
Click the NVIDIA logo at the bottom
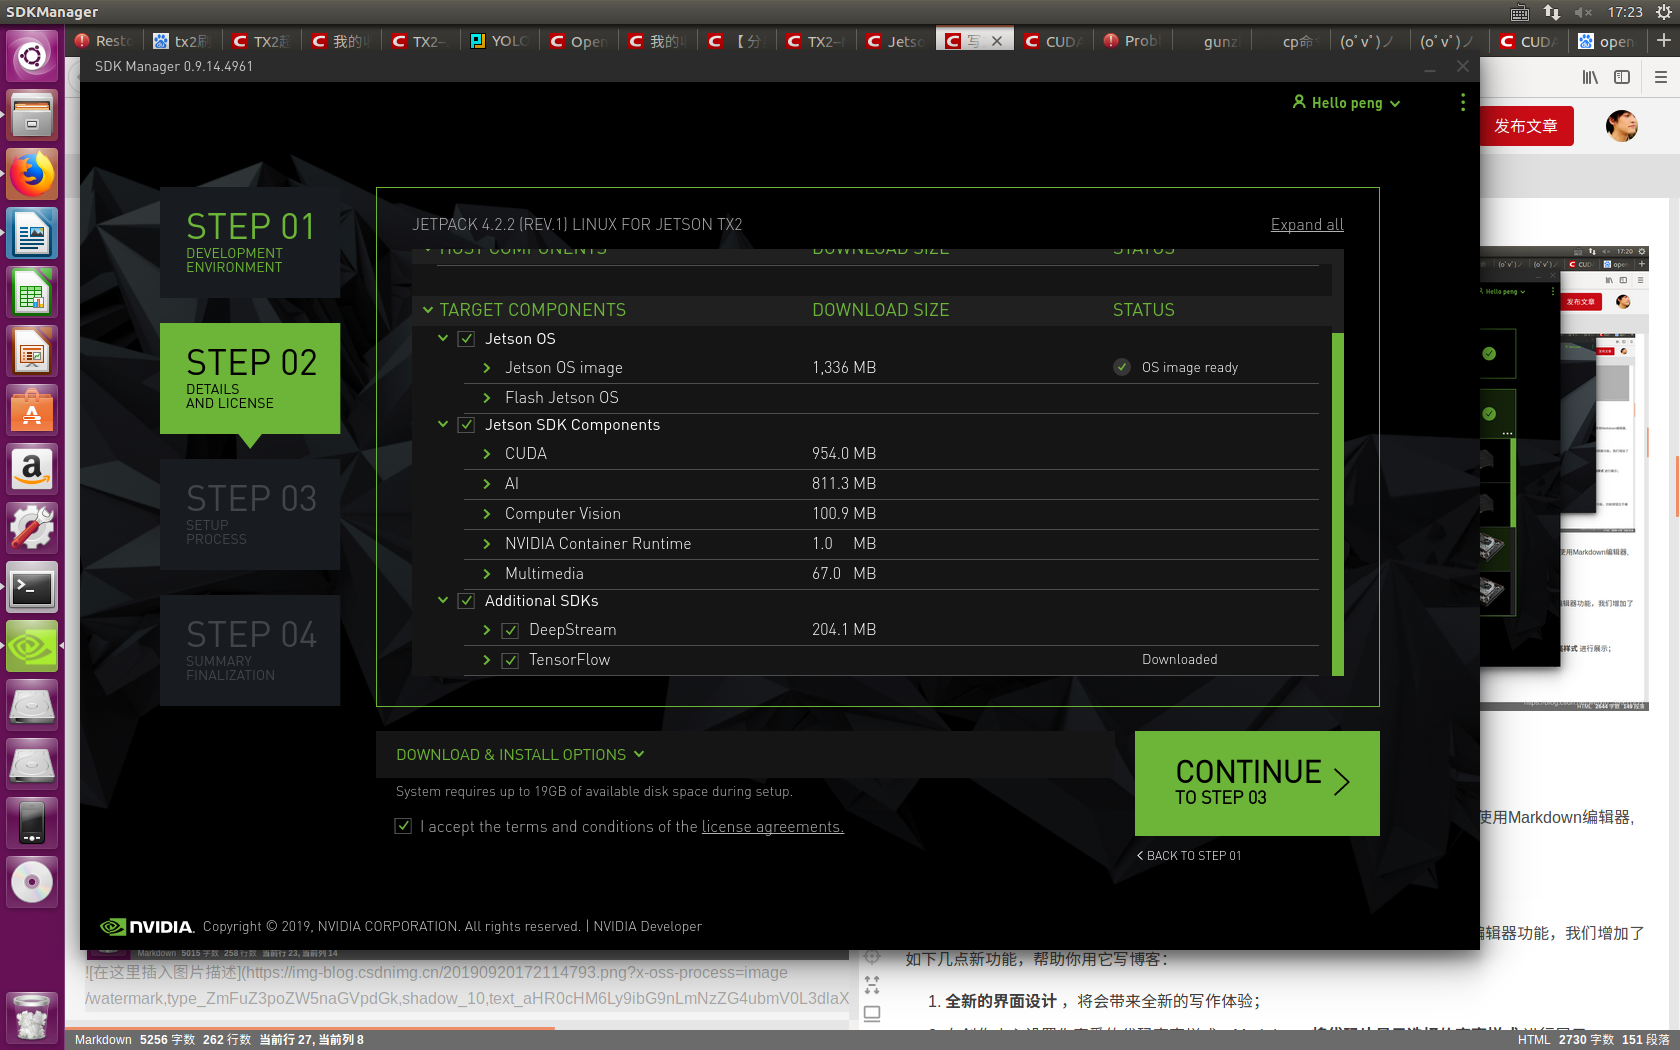pos(146,926)
